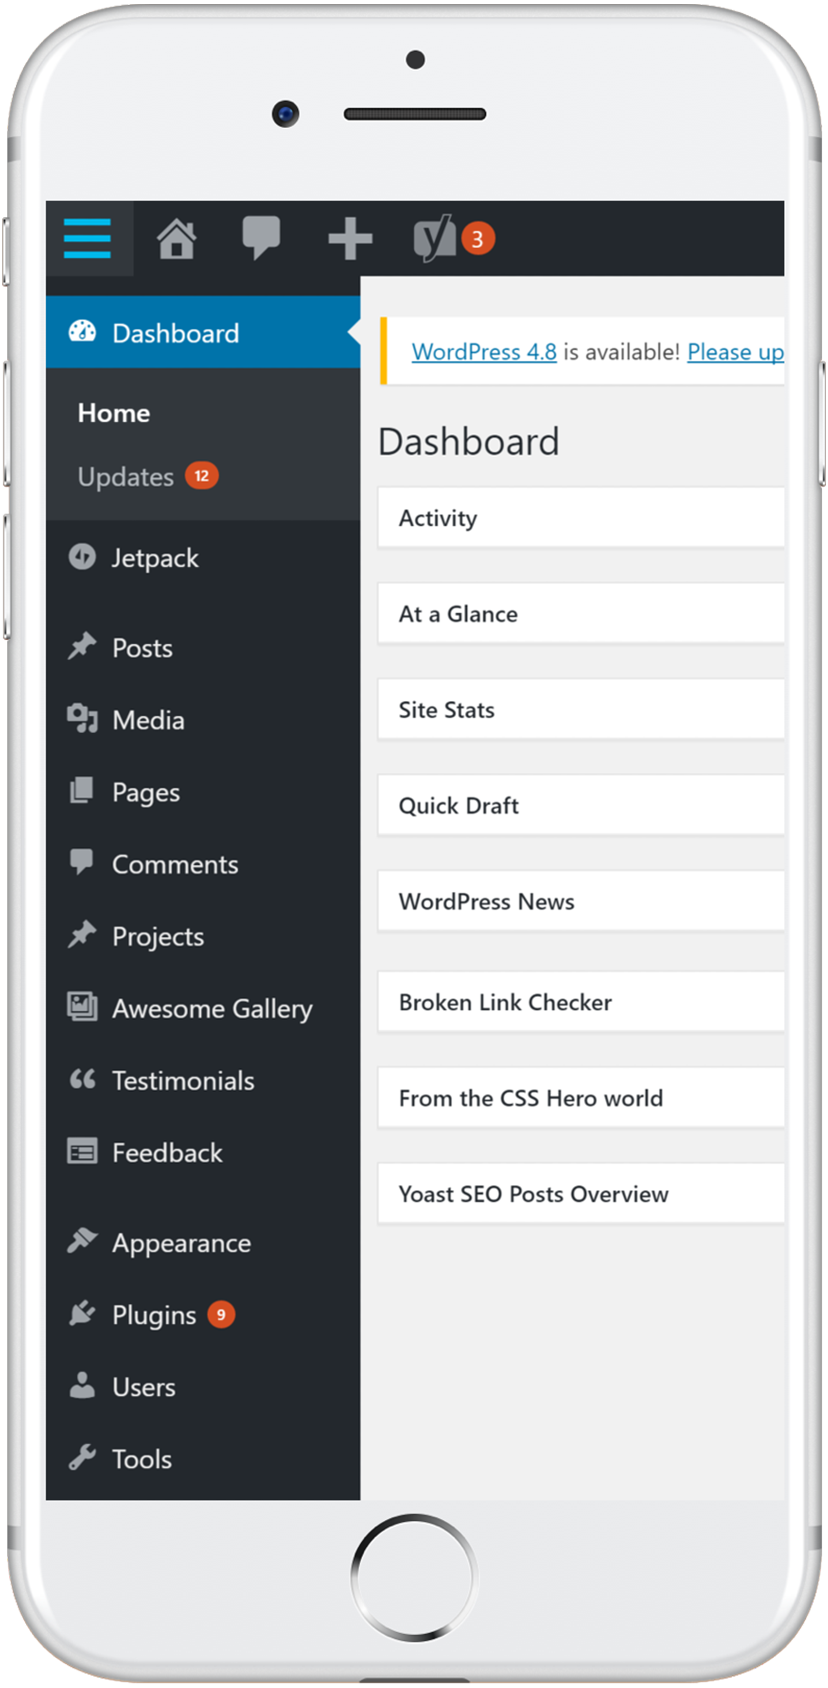Expand the At a Glance widget
The width and height of the screenshot is (828, 1688).
(581, 614)
